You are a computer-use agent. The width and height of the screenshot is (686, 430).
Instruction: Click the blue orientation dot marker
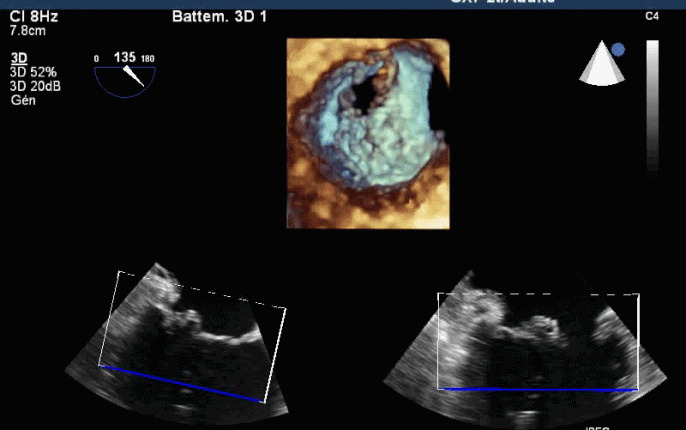pyautogui.click(x=618, y=50)
